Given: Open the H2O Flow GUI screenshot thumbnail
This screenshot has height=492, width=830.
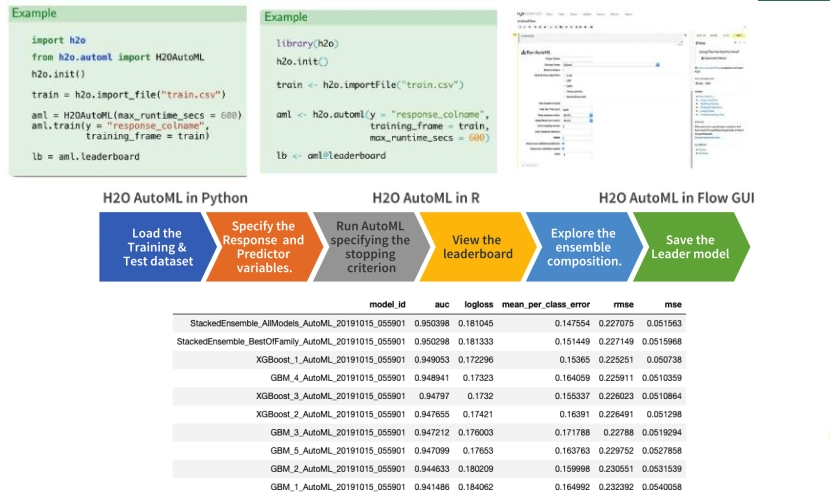Looking at the screenshot, I should [x=631, y=89].
